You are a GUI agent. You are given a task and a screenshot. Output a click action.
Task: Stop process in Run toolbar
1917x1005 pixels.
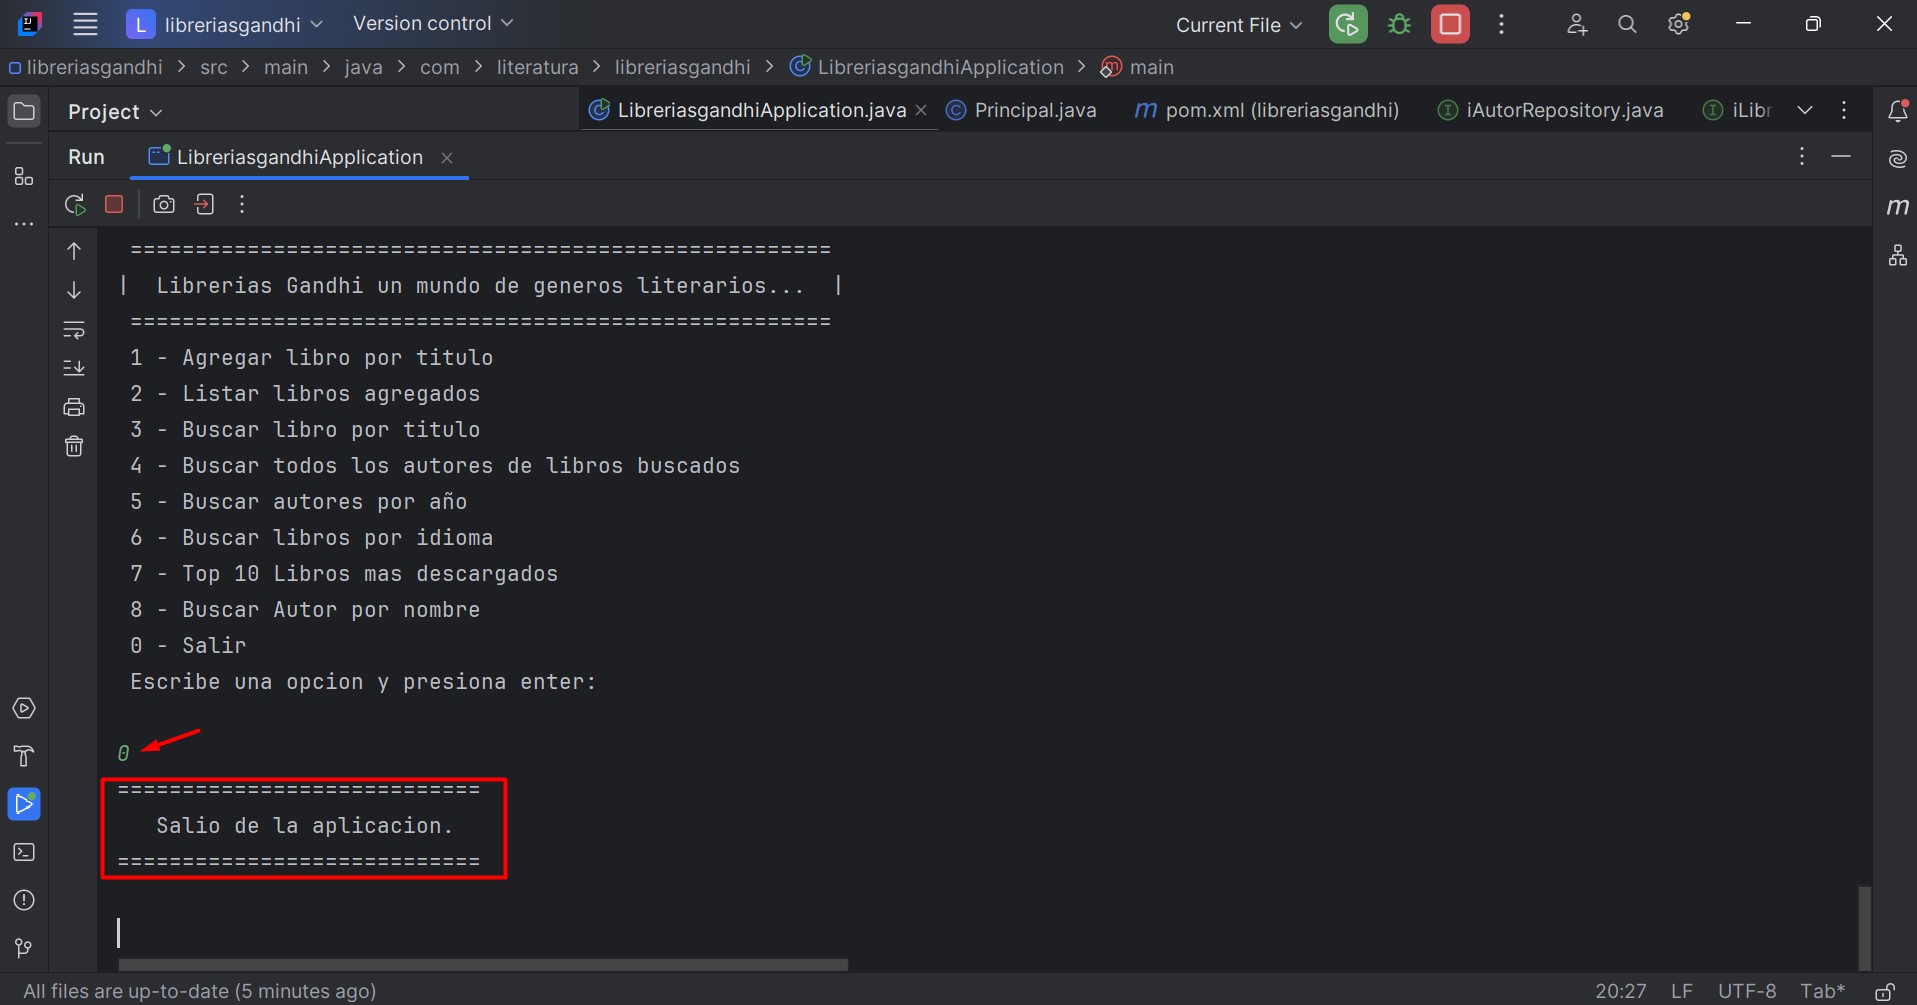[x=114, y=204]
